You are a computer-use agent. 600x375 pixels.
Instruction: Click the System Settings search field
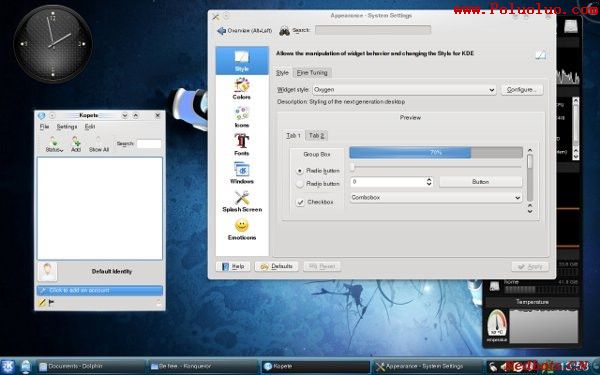[x=373, y=30]
